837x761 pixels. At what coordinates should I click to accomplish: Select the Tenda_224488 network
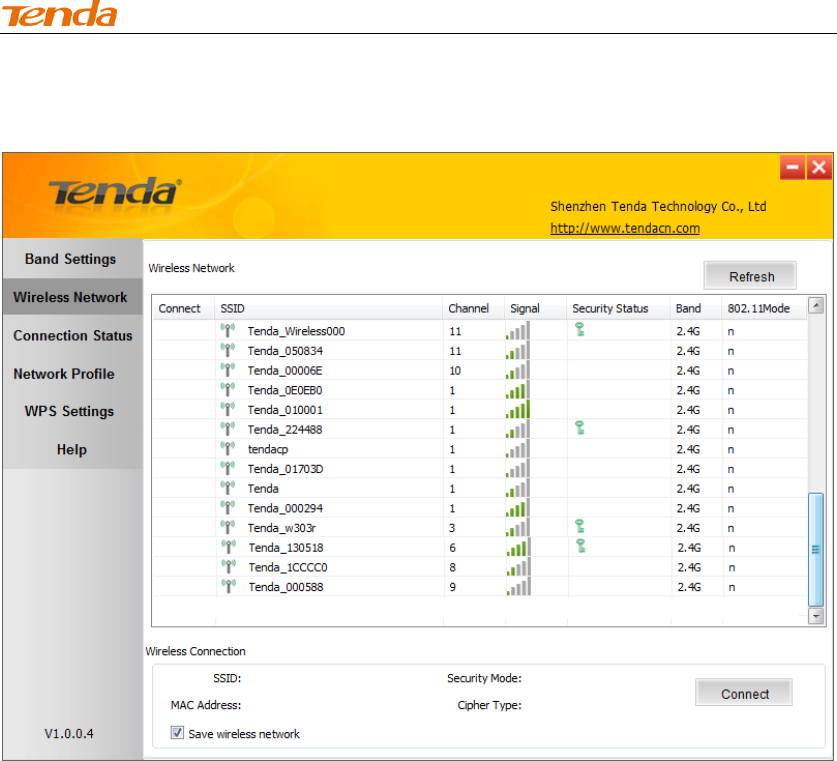480,430
